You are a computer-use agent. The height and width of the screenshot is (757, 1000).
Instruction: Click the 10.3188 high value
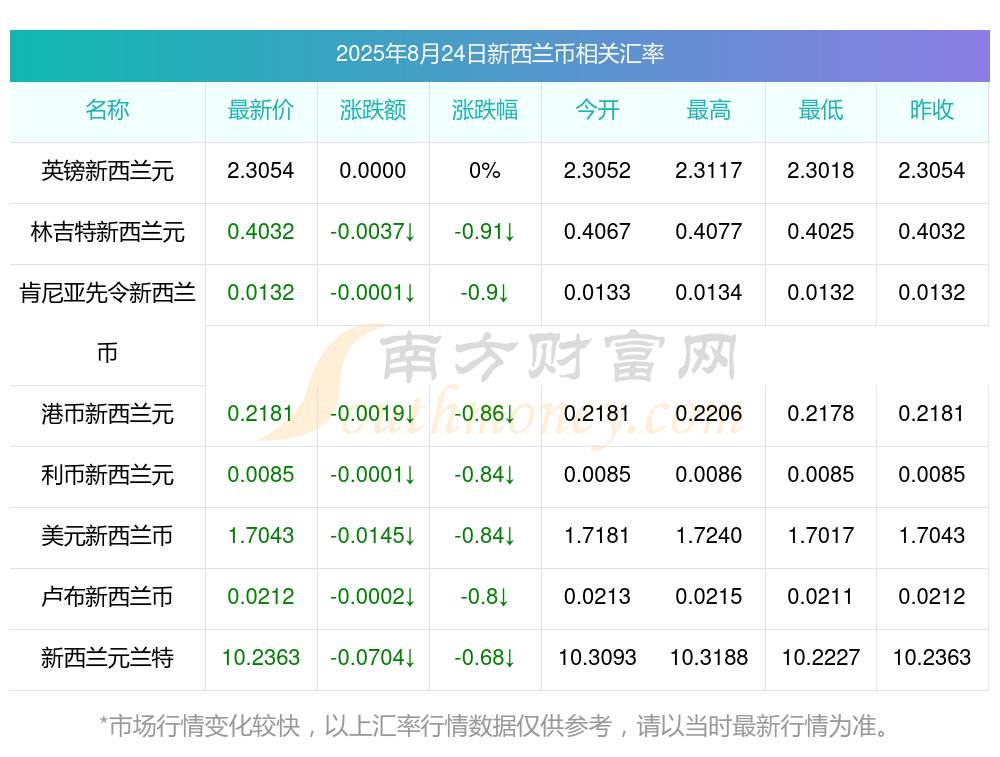709,657
